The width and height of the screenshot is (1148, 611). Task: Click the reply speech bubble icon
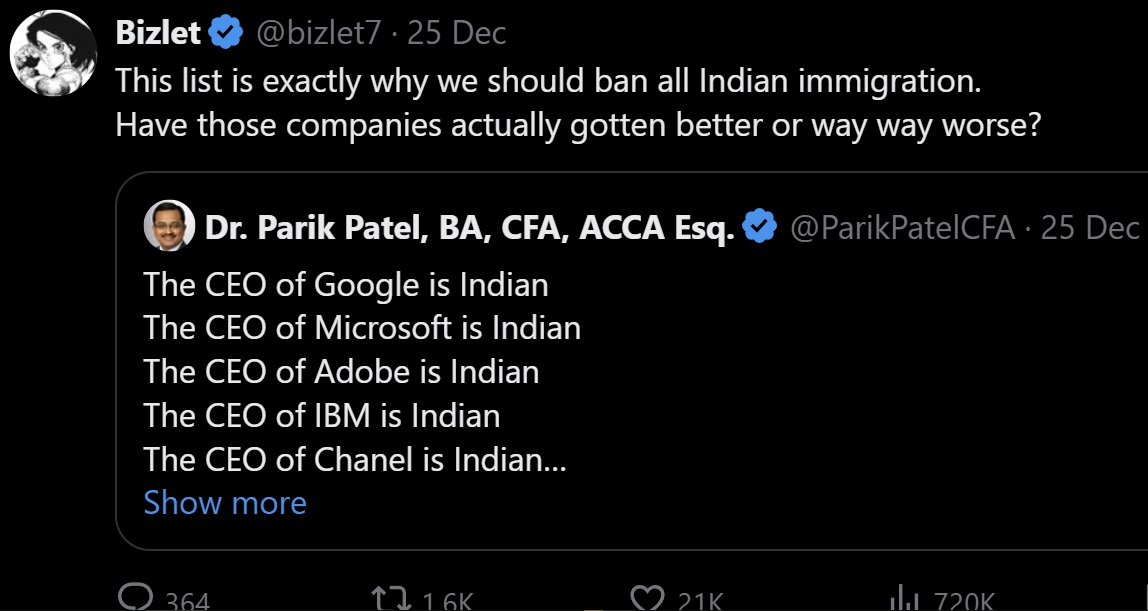tap(136, 600)
